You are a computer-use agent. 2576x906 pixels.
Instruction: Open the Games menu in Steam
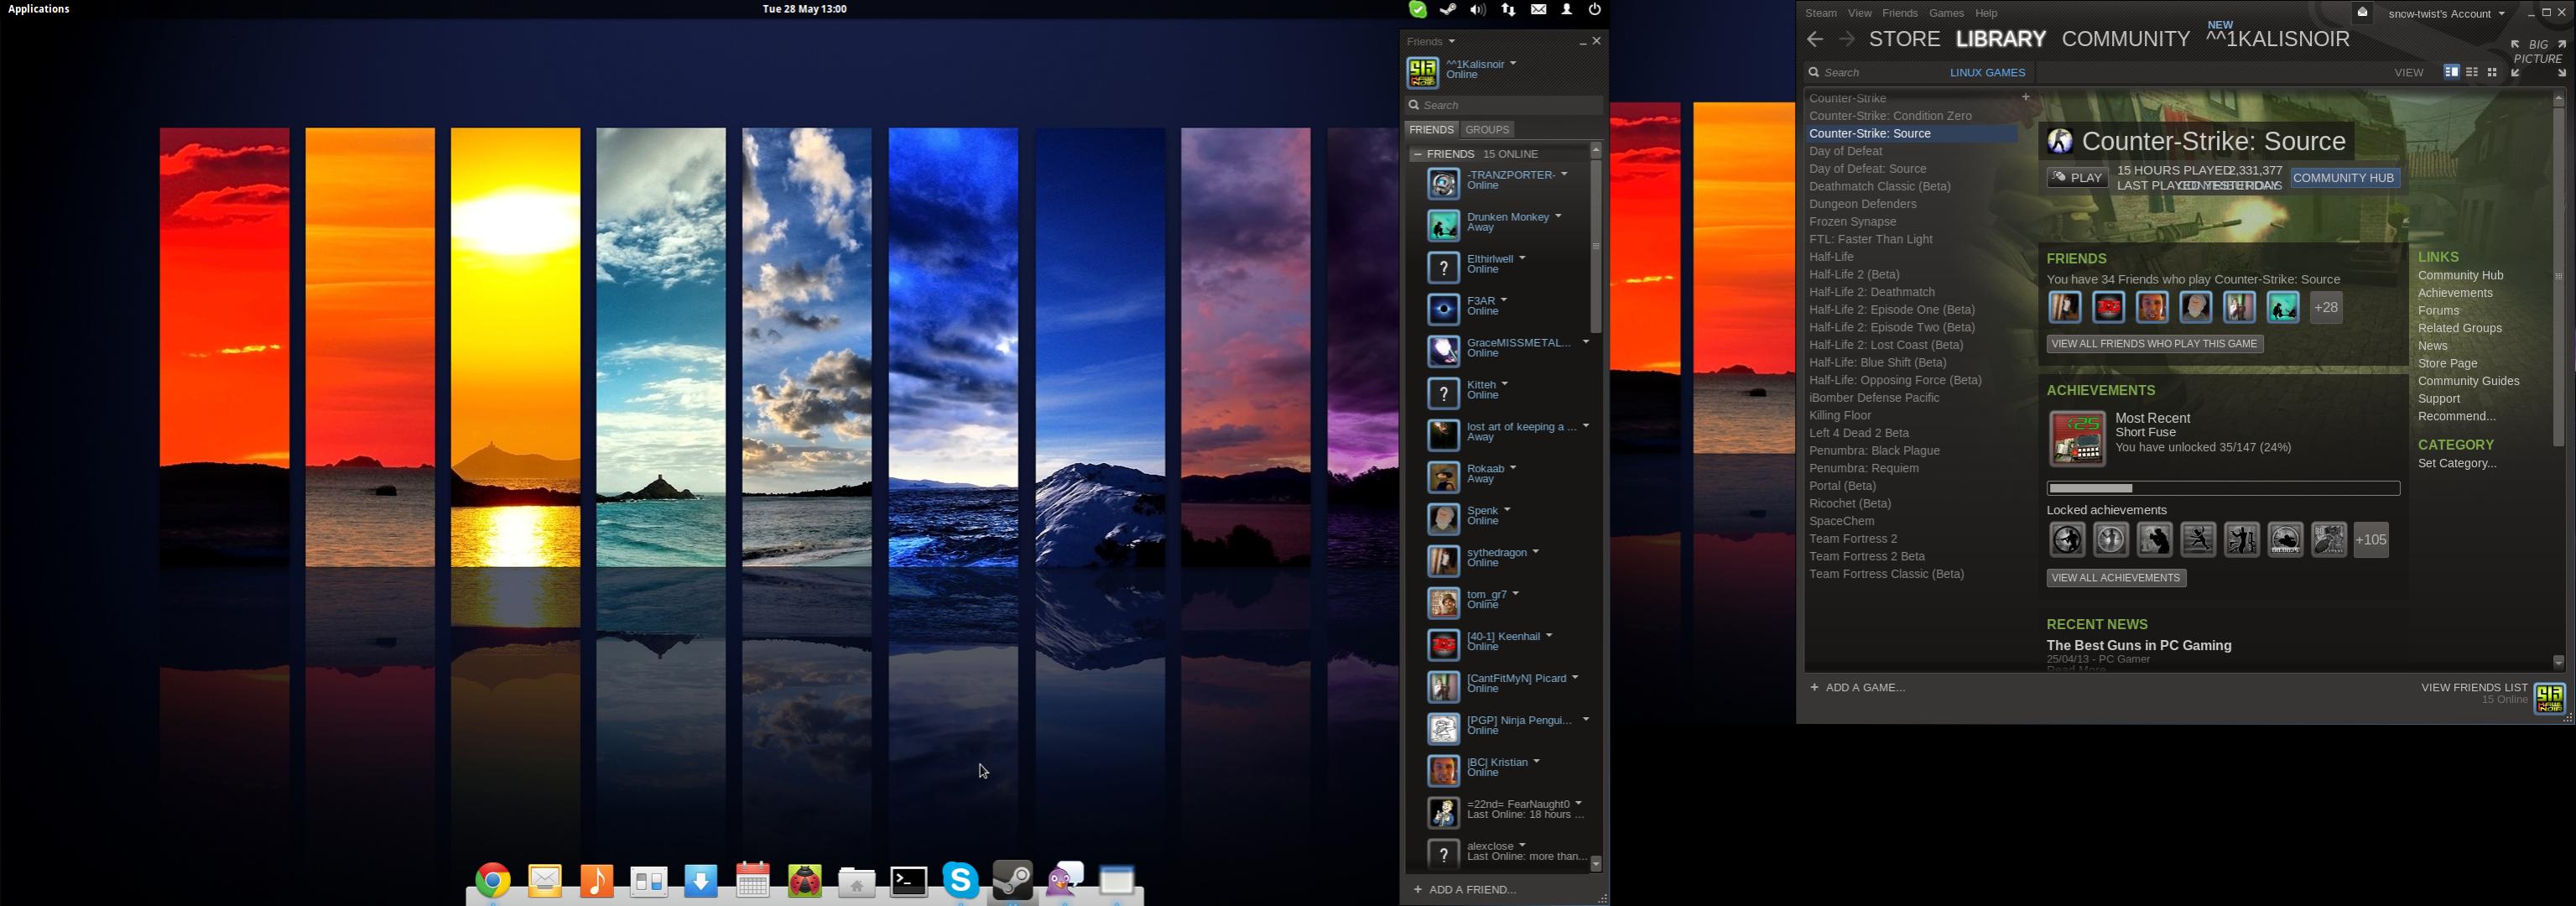[1946, 14]
